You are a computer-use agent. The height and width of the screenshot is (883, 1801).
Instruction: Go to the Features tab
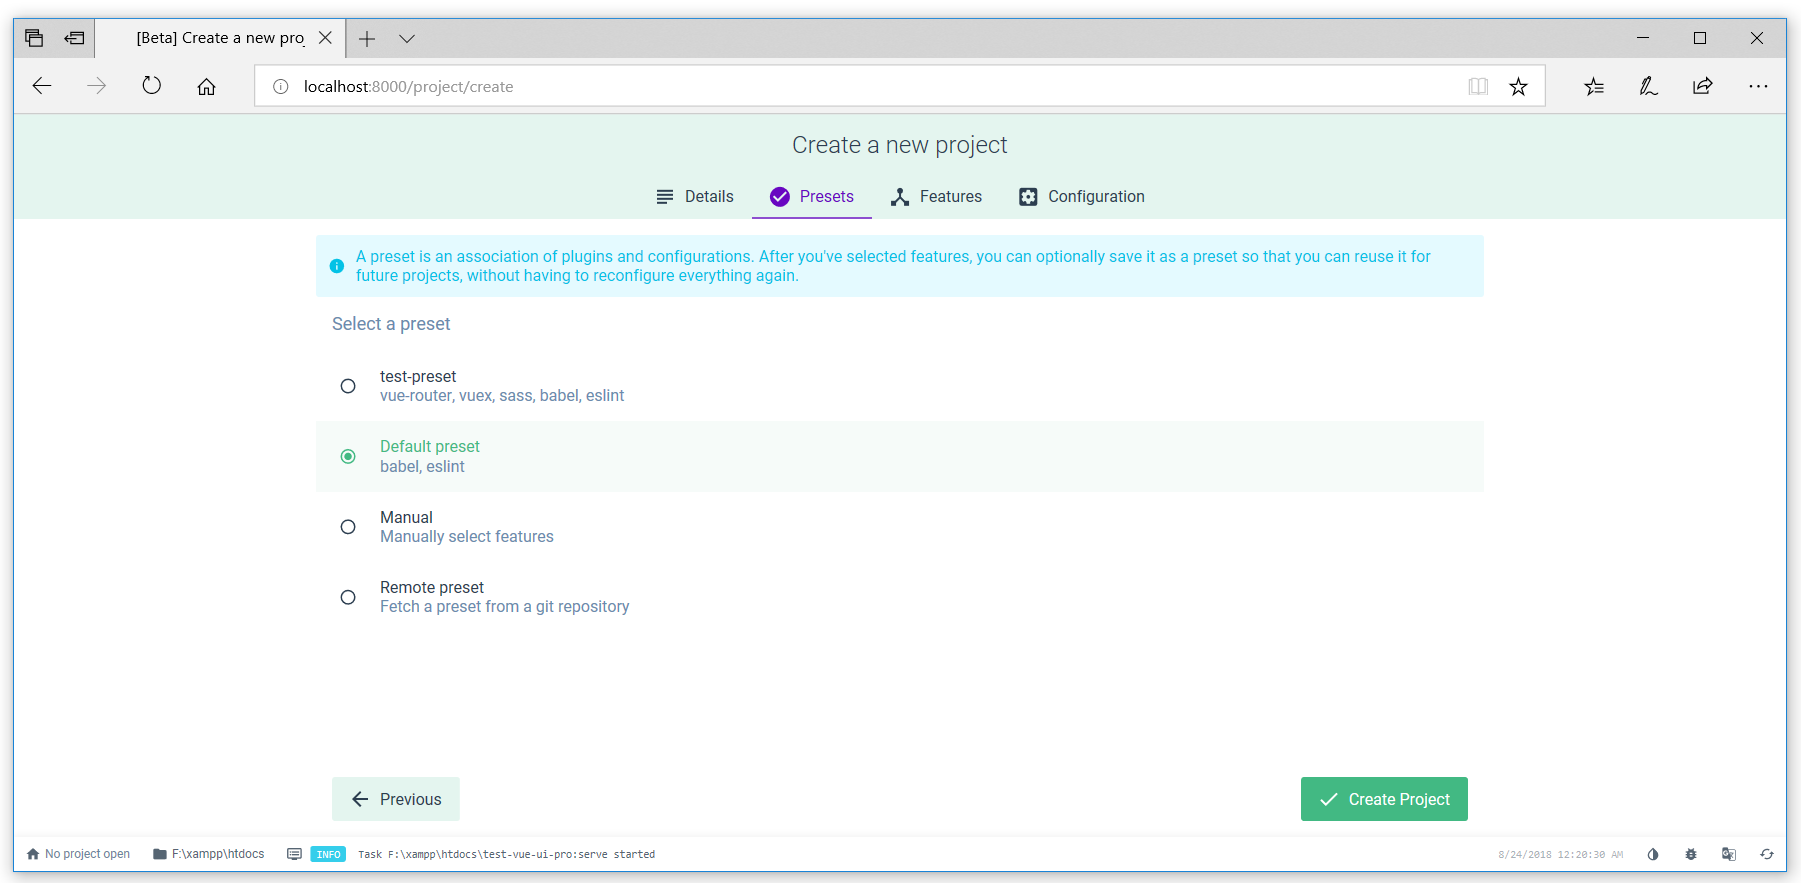(936, 197)
